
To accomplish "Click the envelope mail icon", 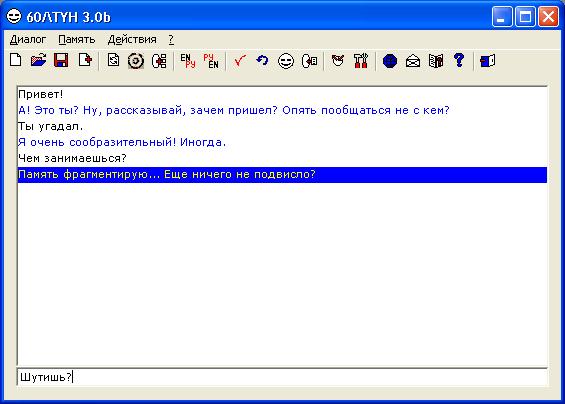I will tap(413, 61).
